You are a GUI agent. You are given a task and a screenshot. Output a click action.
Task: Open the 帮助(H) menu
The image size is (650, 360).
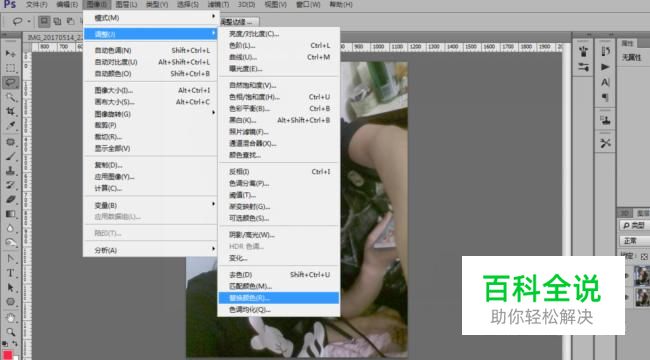coord(341,5)
